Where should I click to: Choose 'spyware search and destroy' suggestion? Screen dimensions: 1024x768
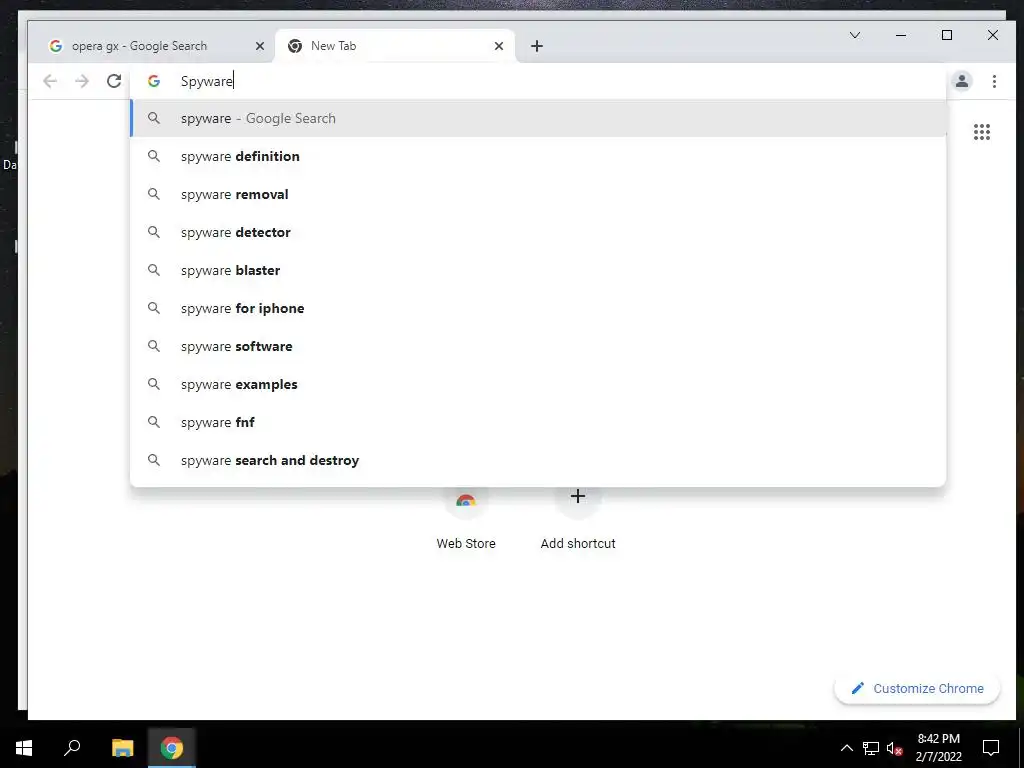click(538, 460)
